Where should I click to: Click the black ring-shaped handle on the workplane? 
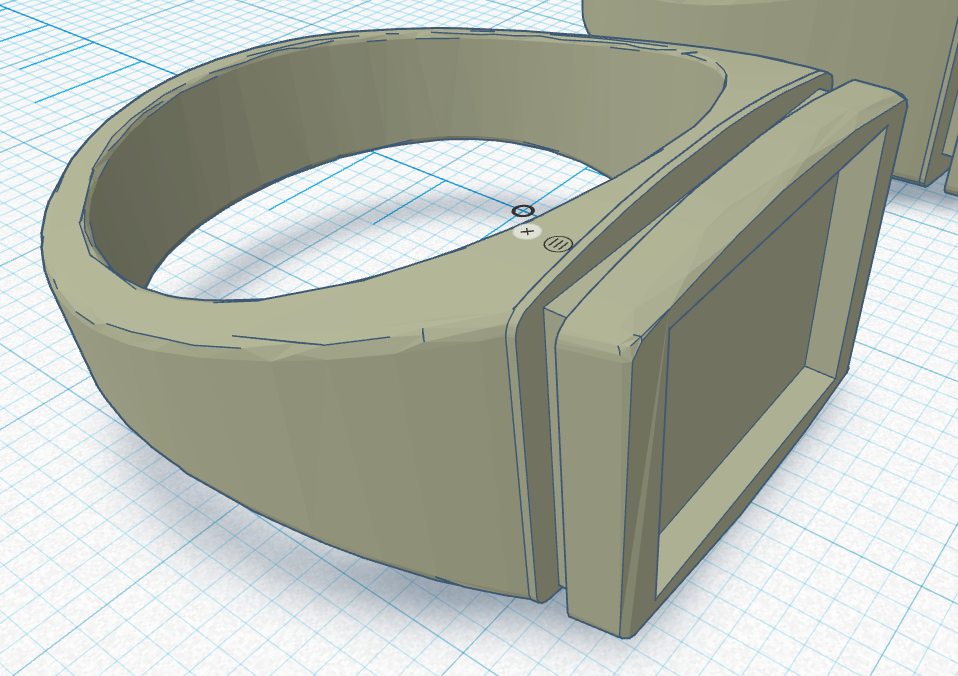(523, 211)
